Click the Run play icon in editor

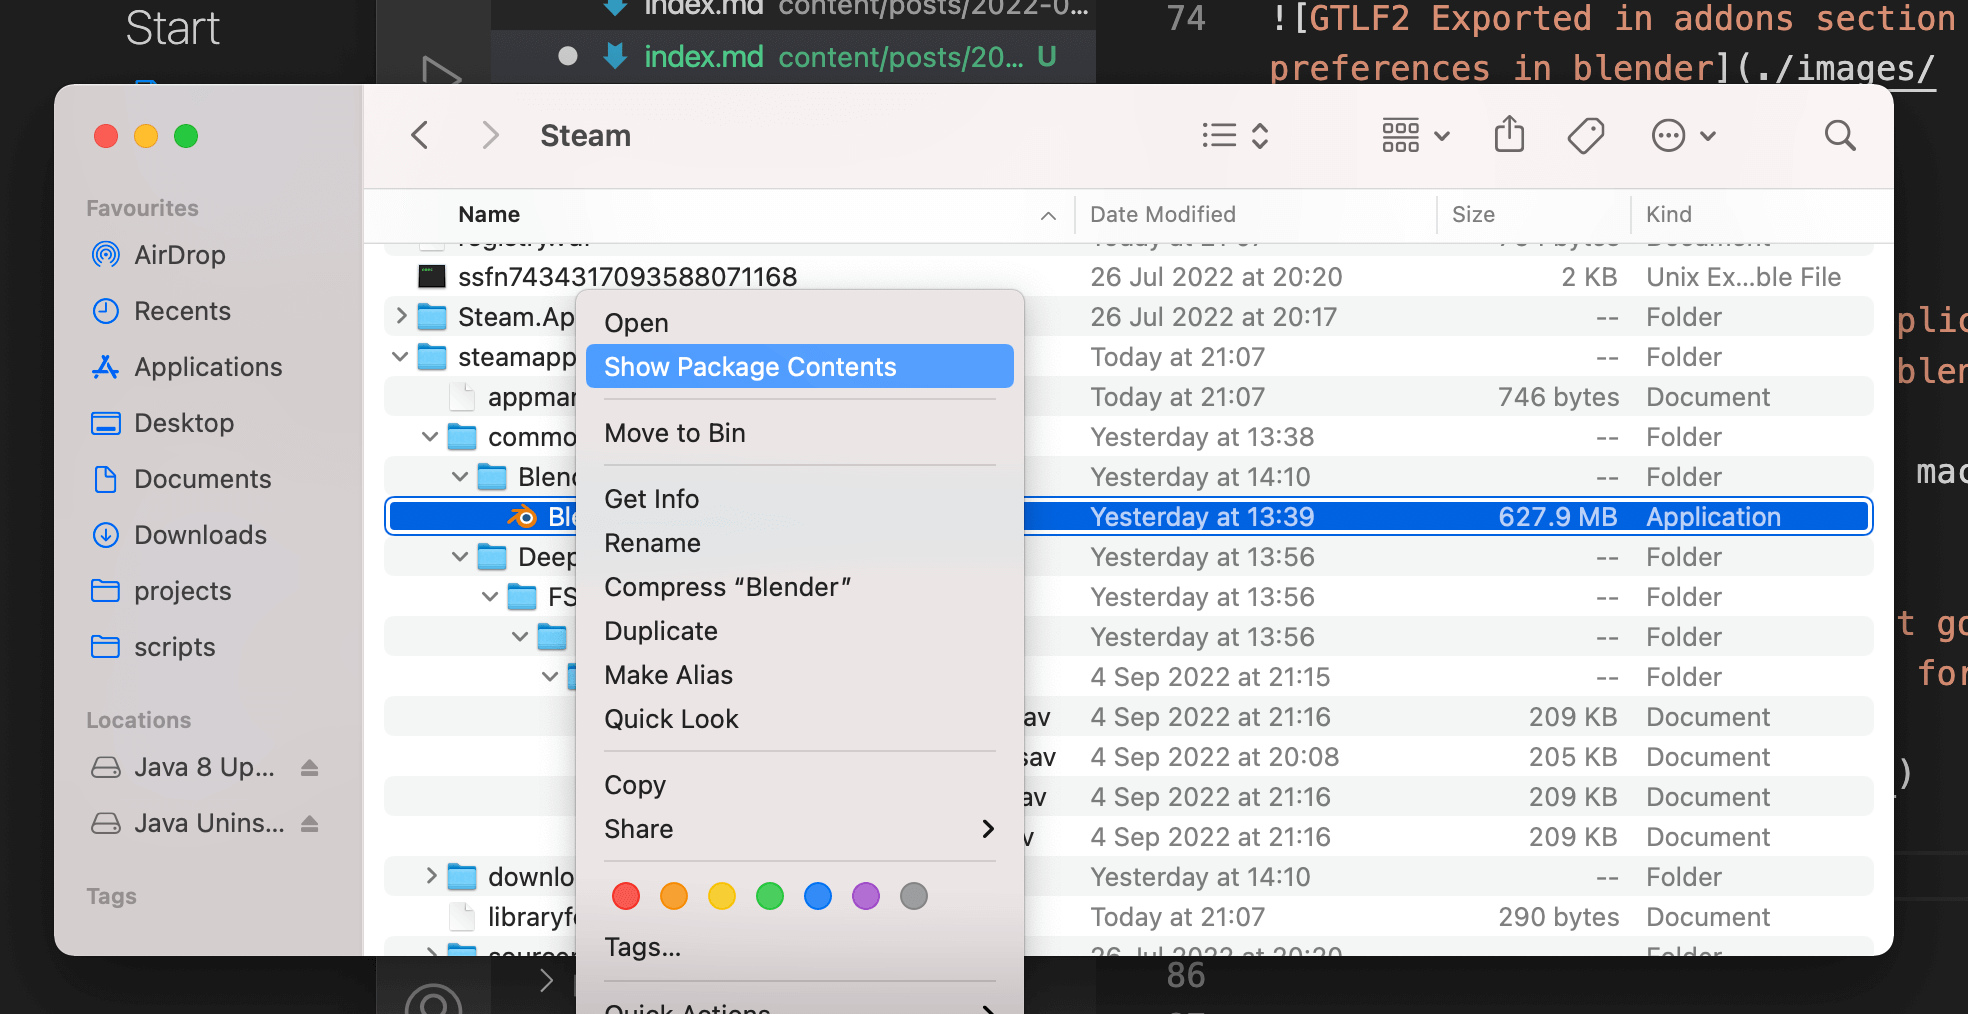click(x=441, y=70)
